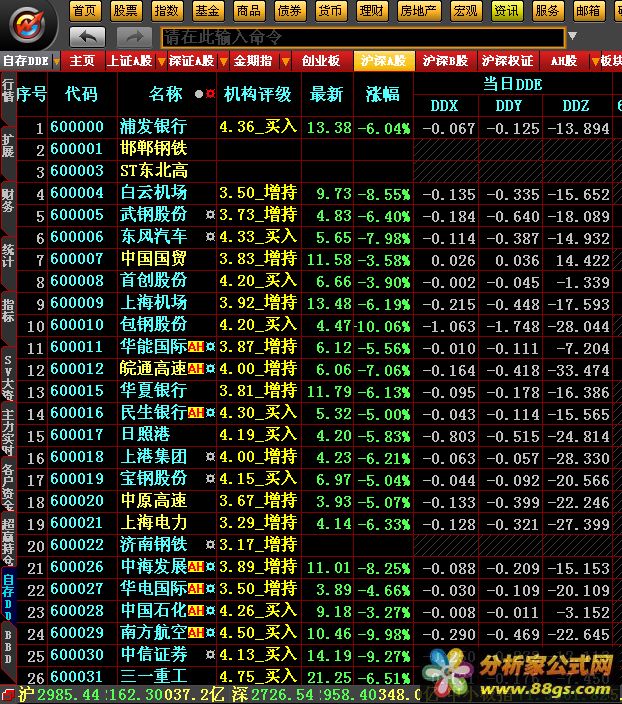Click the blue gear mark beside 中国石化
The height and width of the screenshot is (704, 622).
pos(210,611)
